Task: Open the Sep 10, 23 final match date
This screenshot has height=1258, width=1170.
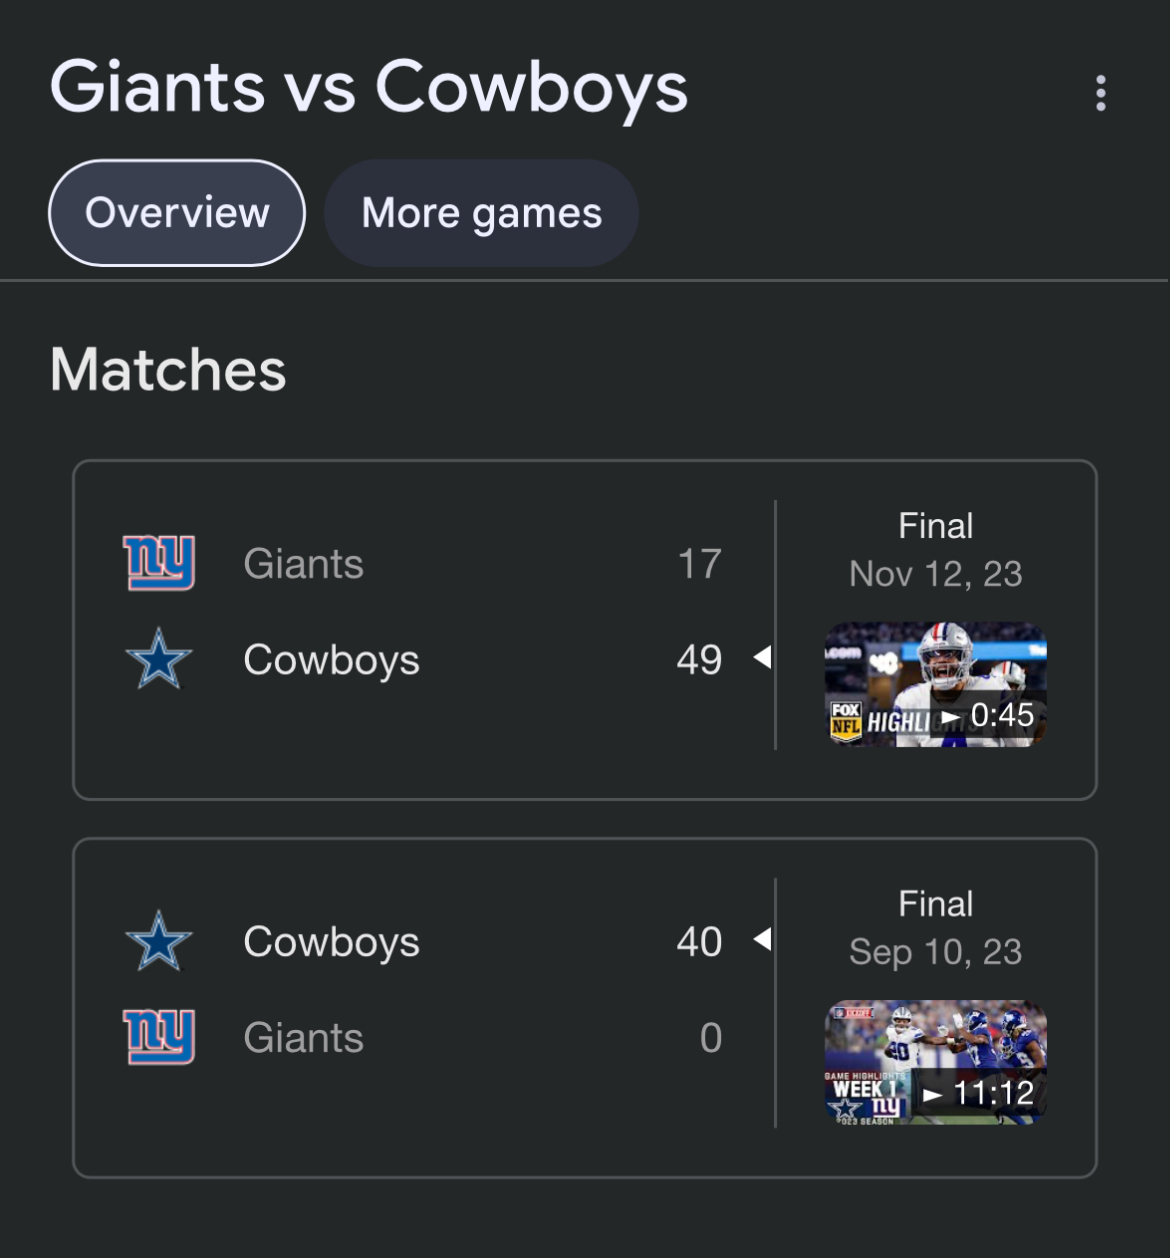Action: click(x=935, y=952)
